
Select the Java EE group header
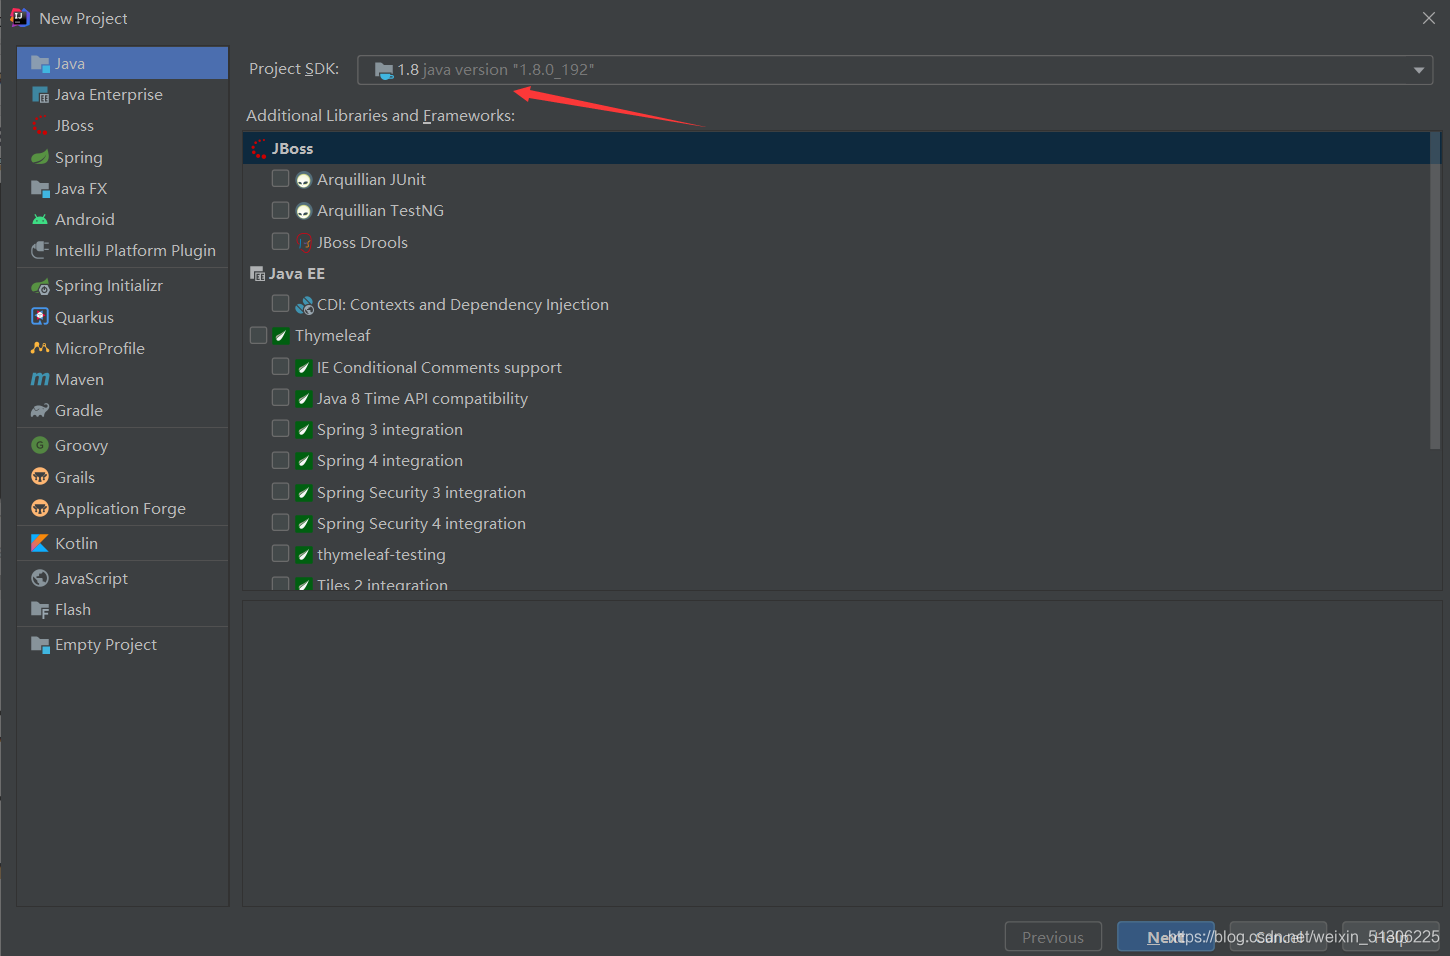[296, 273]
